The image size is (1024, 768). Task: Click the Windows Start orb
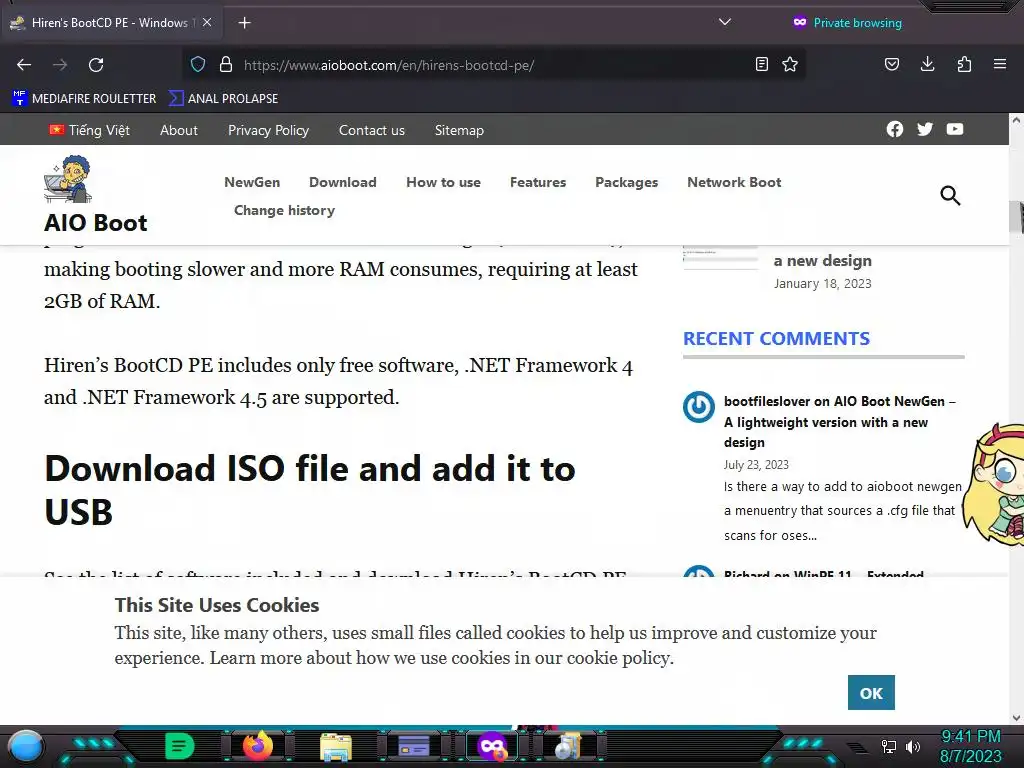click(26, 746)
